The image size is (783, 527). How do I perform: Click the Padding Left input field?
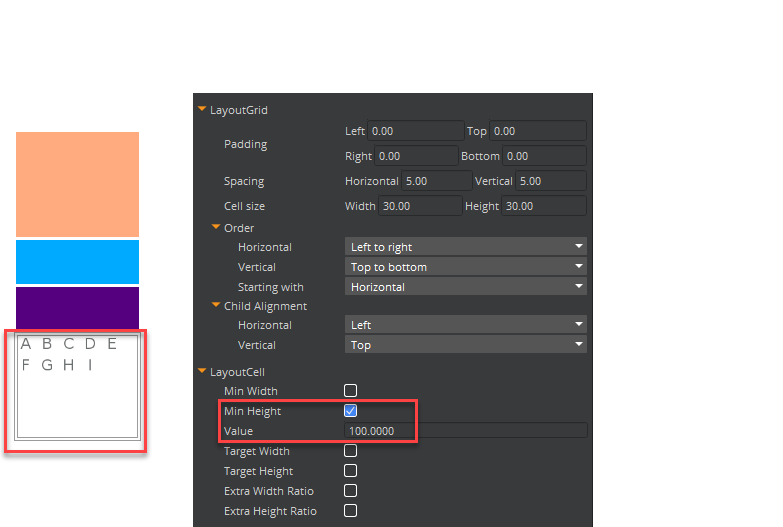[x=415, y=131]
